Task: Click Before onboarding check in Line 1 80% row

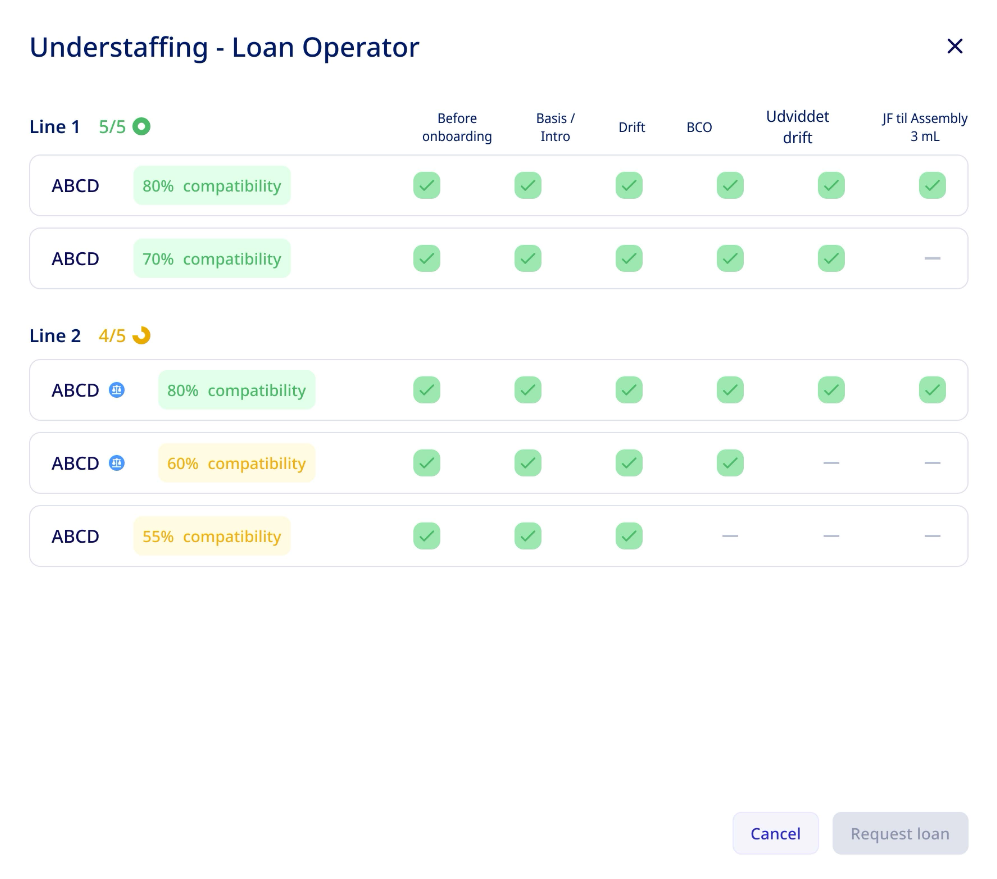Action: (427, 186)
